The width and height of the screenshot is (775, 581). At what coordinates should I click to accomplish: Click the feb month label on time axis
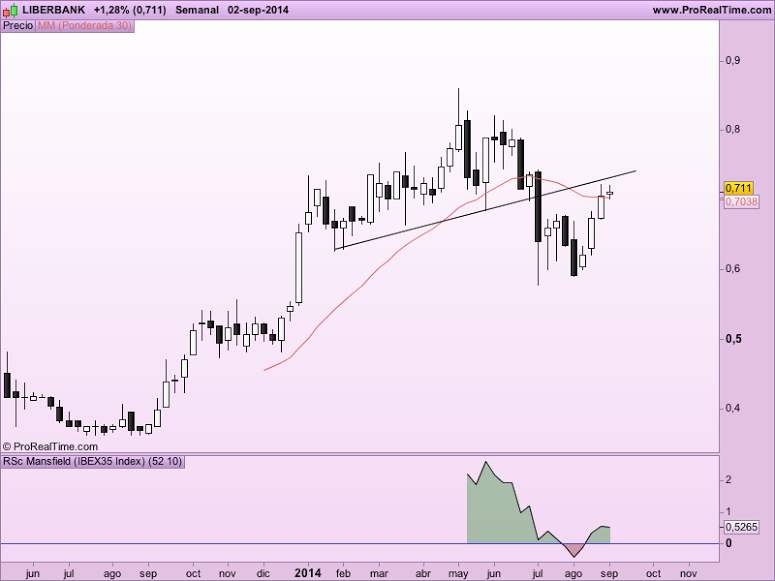click(x=343, y=574)
